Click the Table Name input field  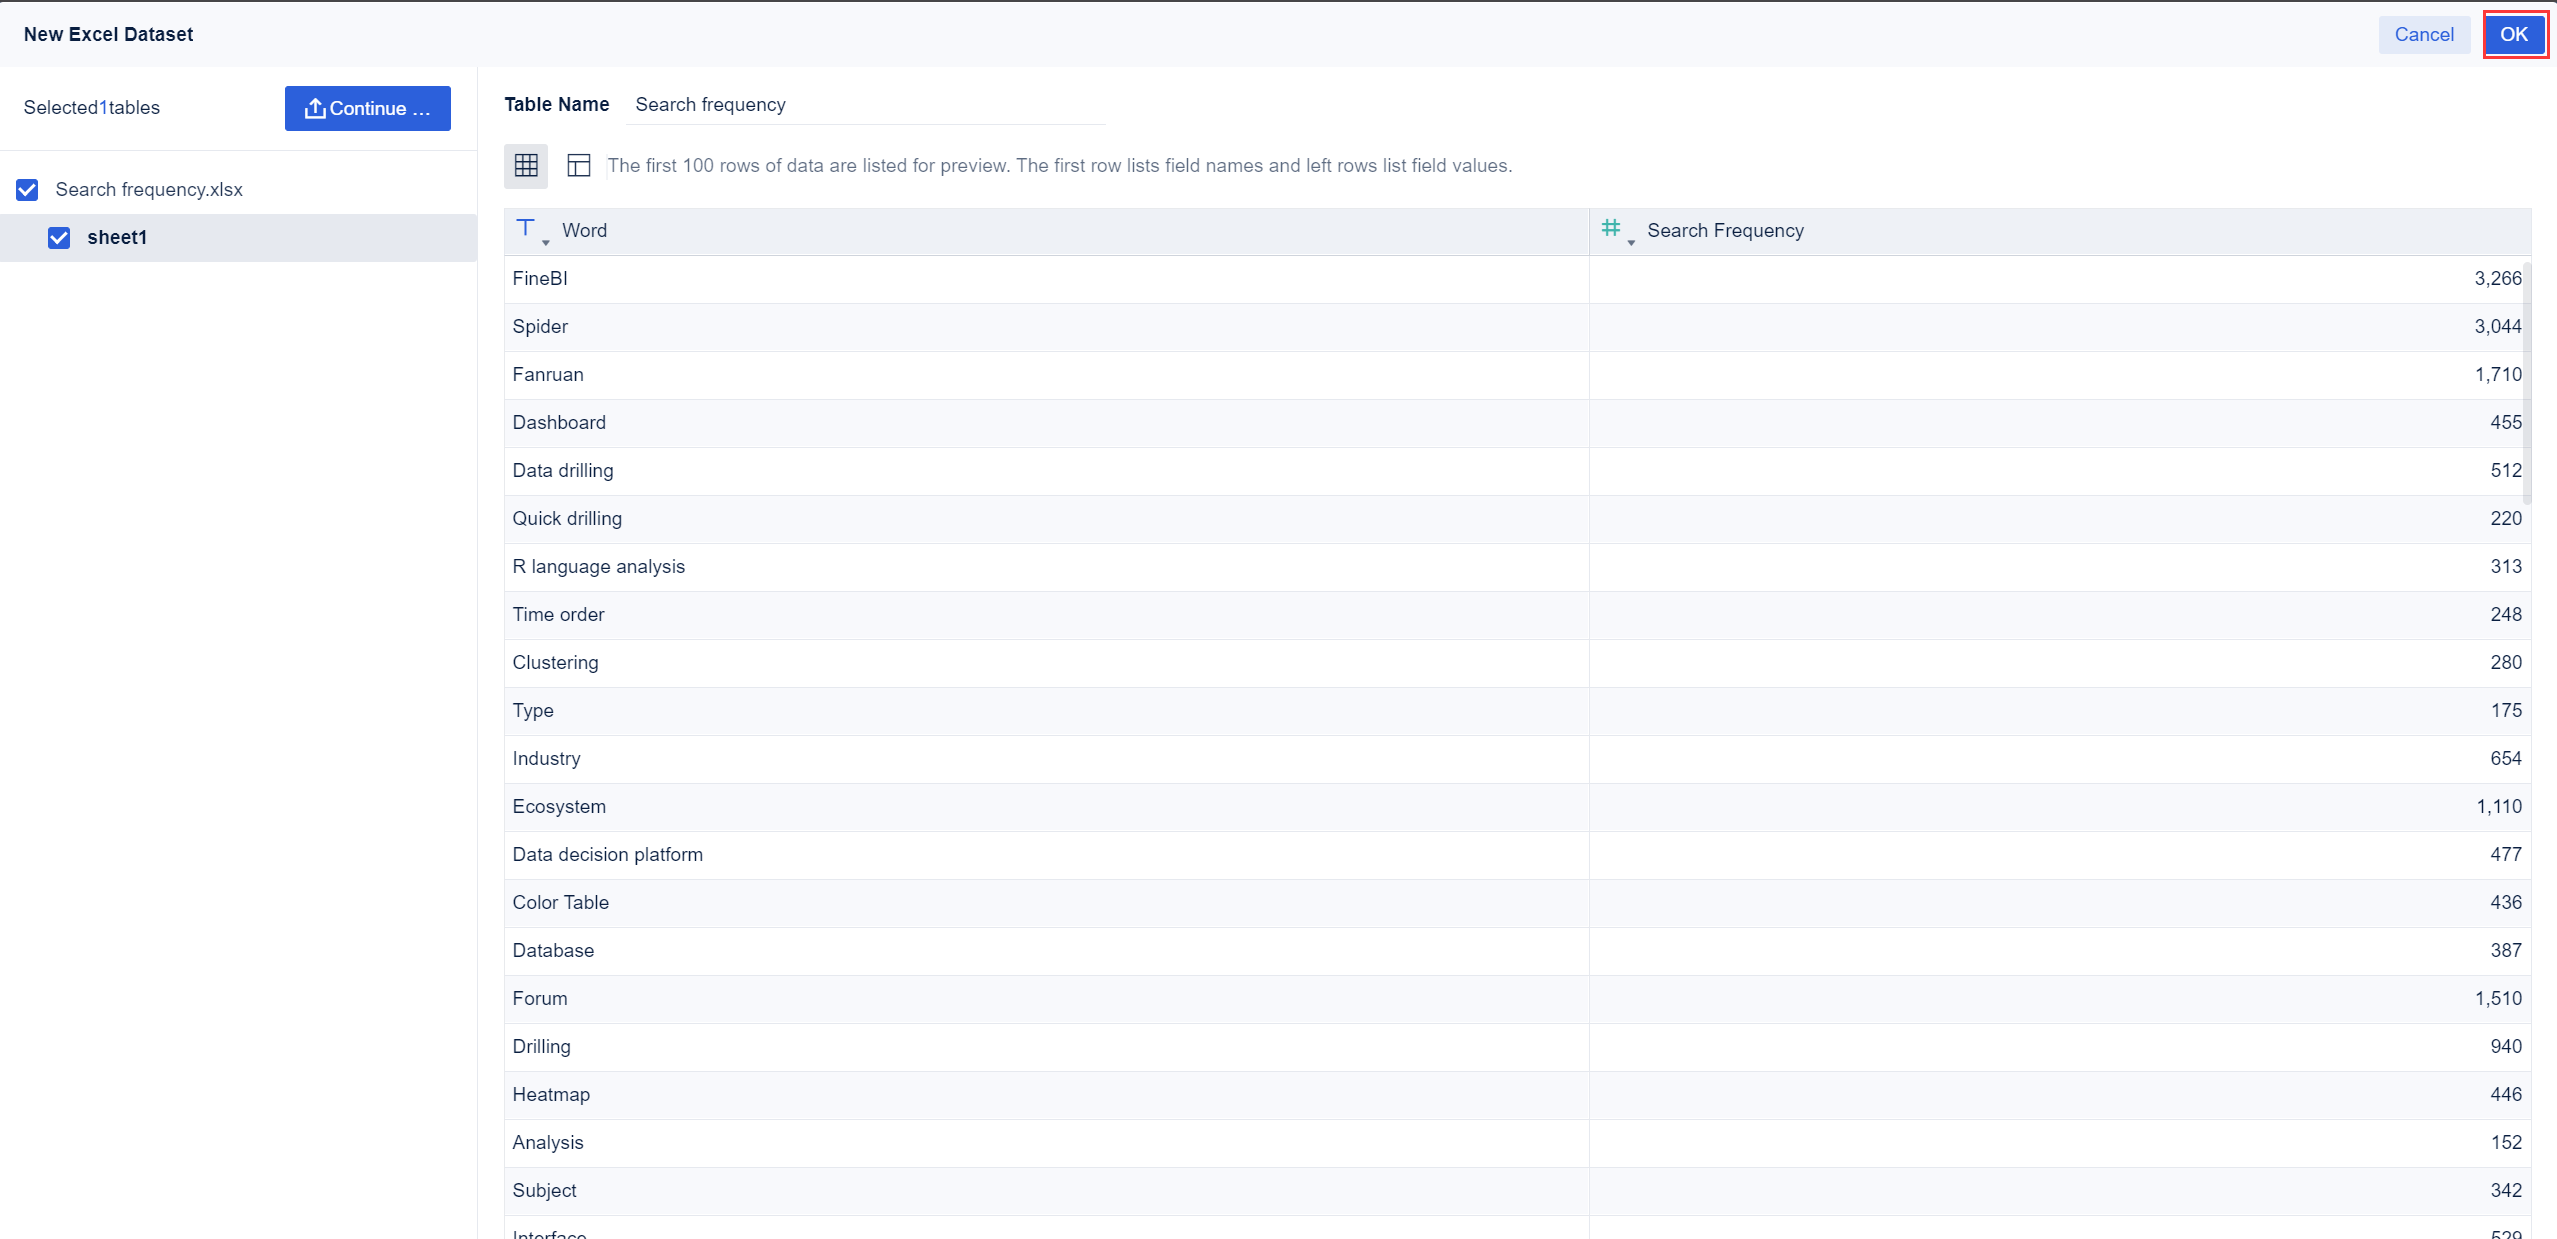pos(864,105)
